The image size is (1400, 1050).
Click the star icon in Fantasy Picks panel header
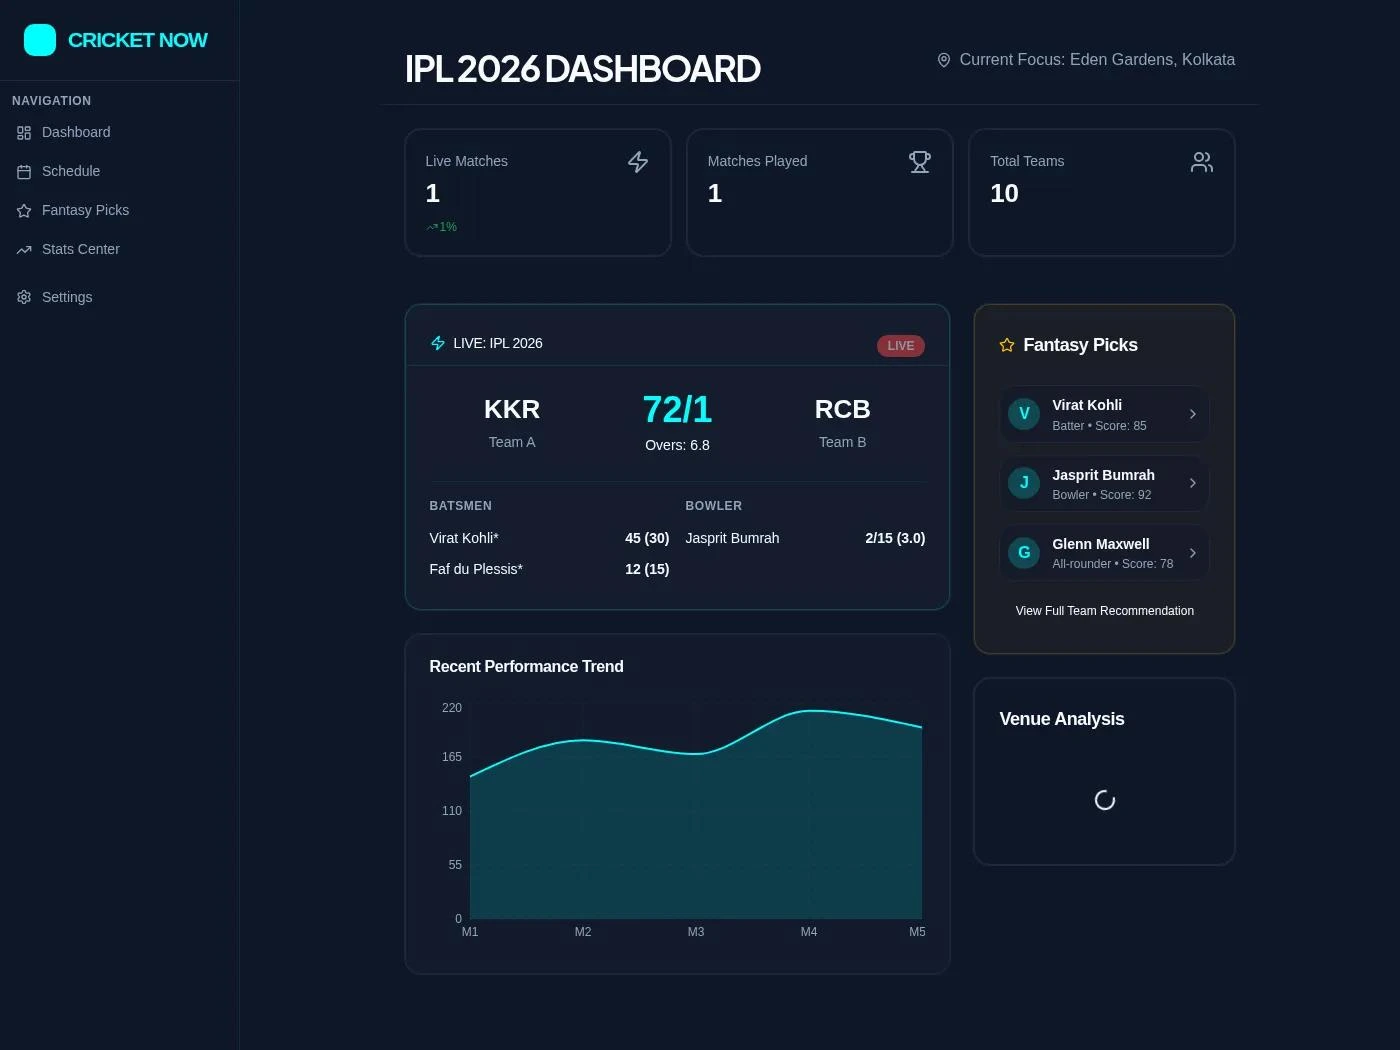point(1007,345)
